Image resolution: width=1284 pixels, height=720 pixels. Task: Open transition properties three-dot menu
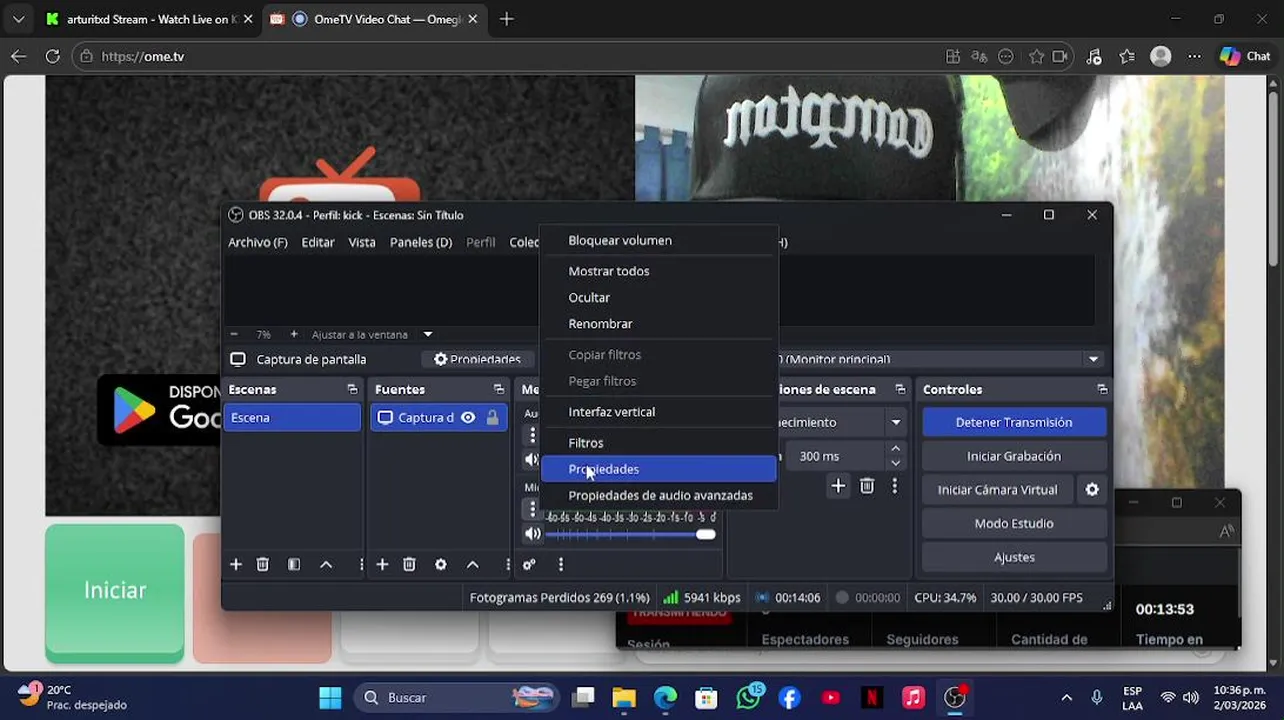click(x=895, y=487)
